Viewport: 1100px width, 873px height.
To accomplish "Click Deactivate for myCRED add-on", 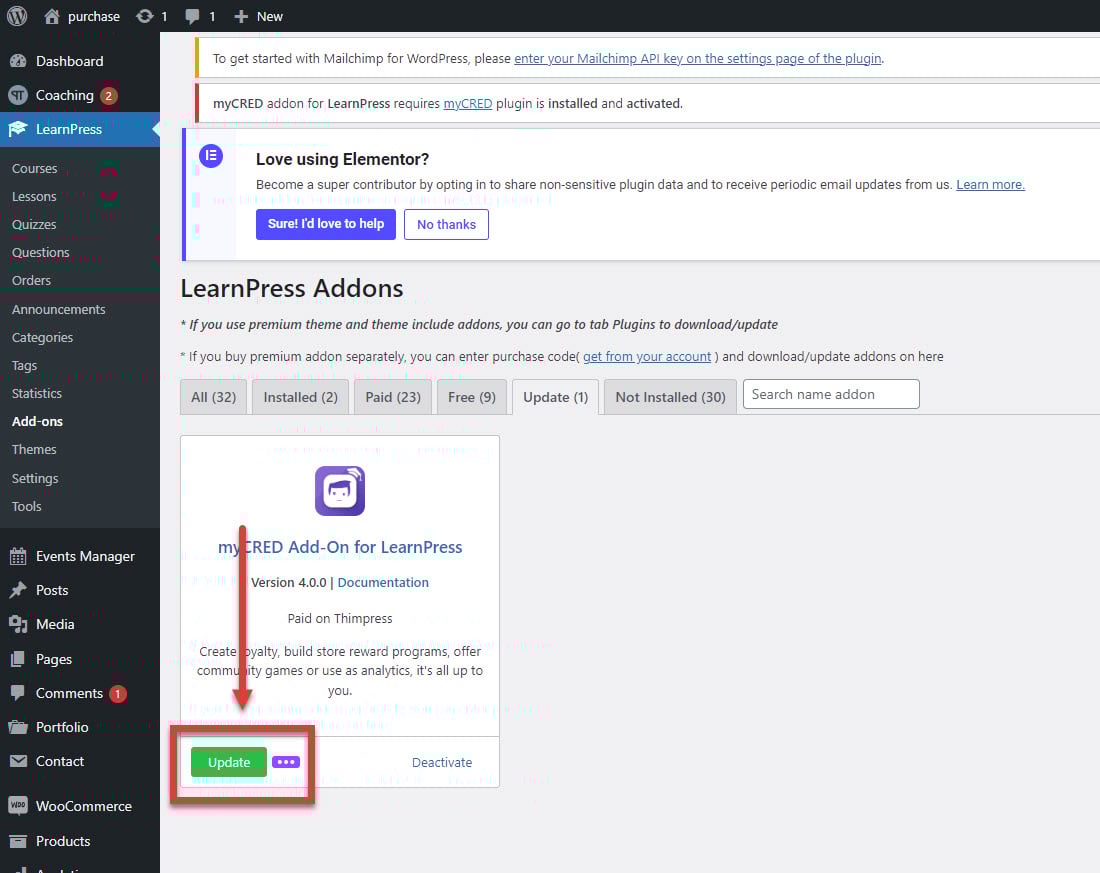I will click(x=442, y=762).
